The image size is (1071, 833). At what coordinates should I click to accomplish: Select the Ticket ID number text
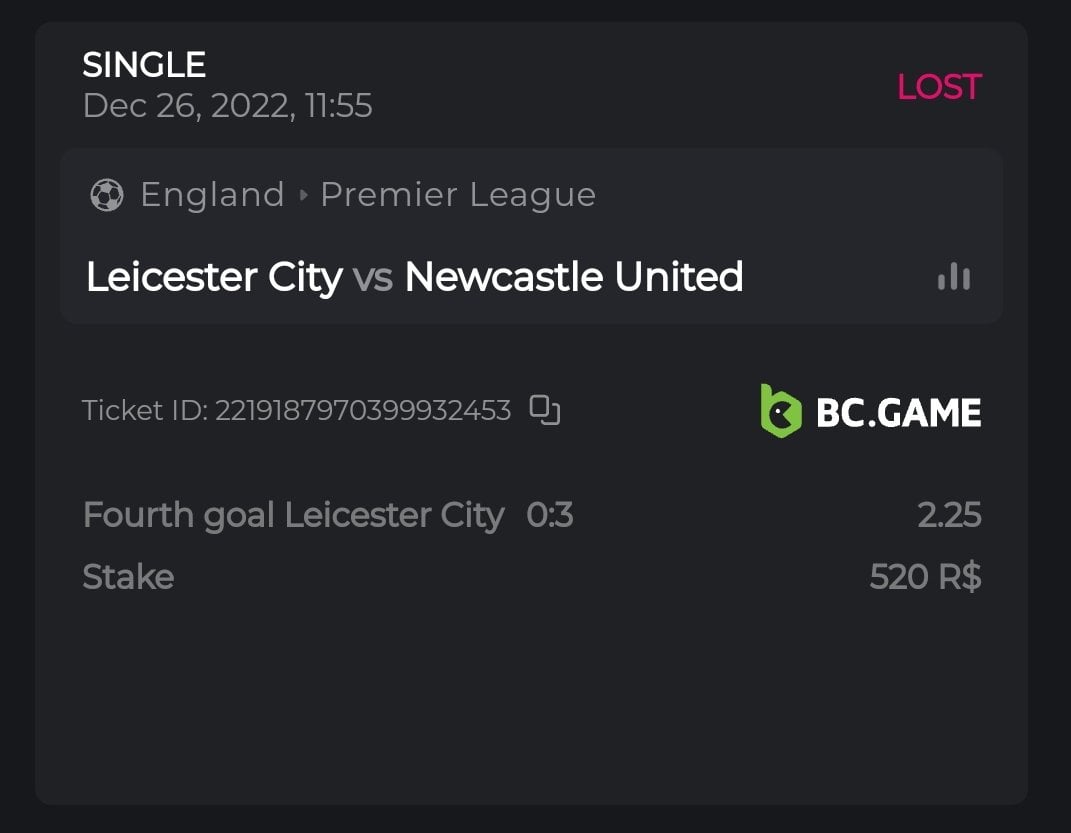(362, 410)
